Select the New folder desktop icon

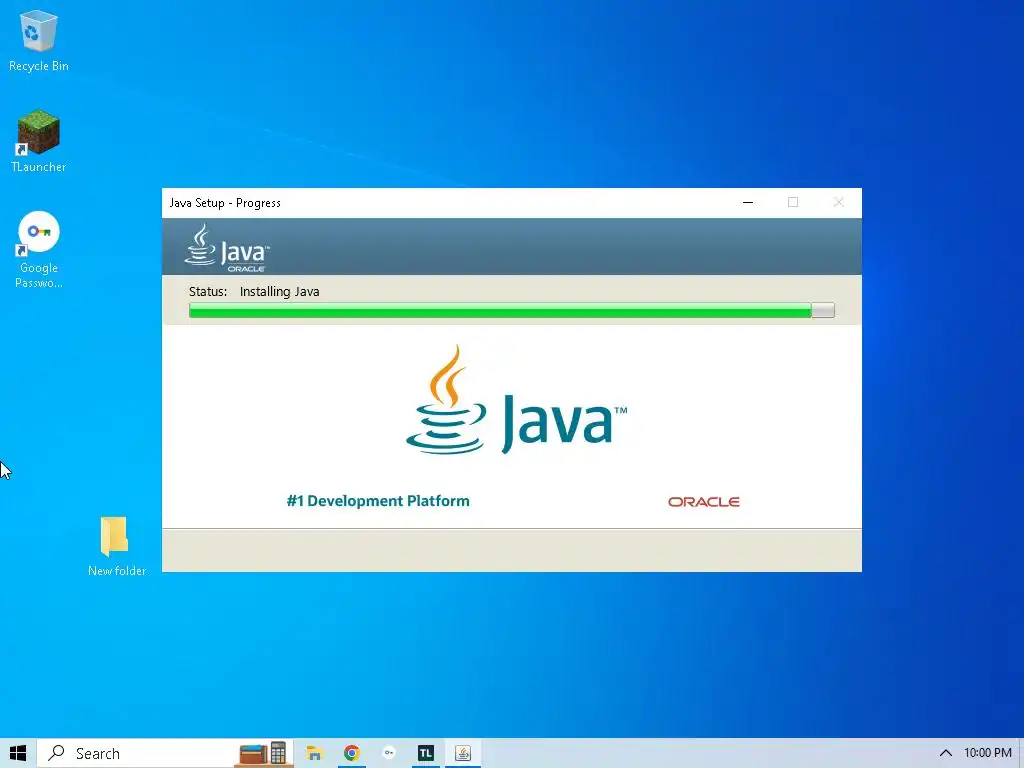click(x=116, y=546)
